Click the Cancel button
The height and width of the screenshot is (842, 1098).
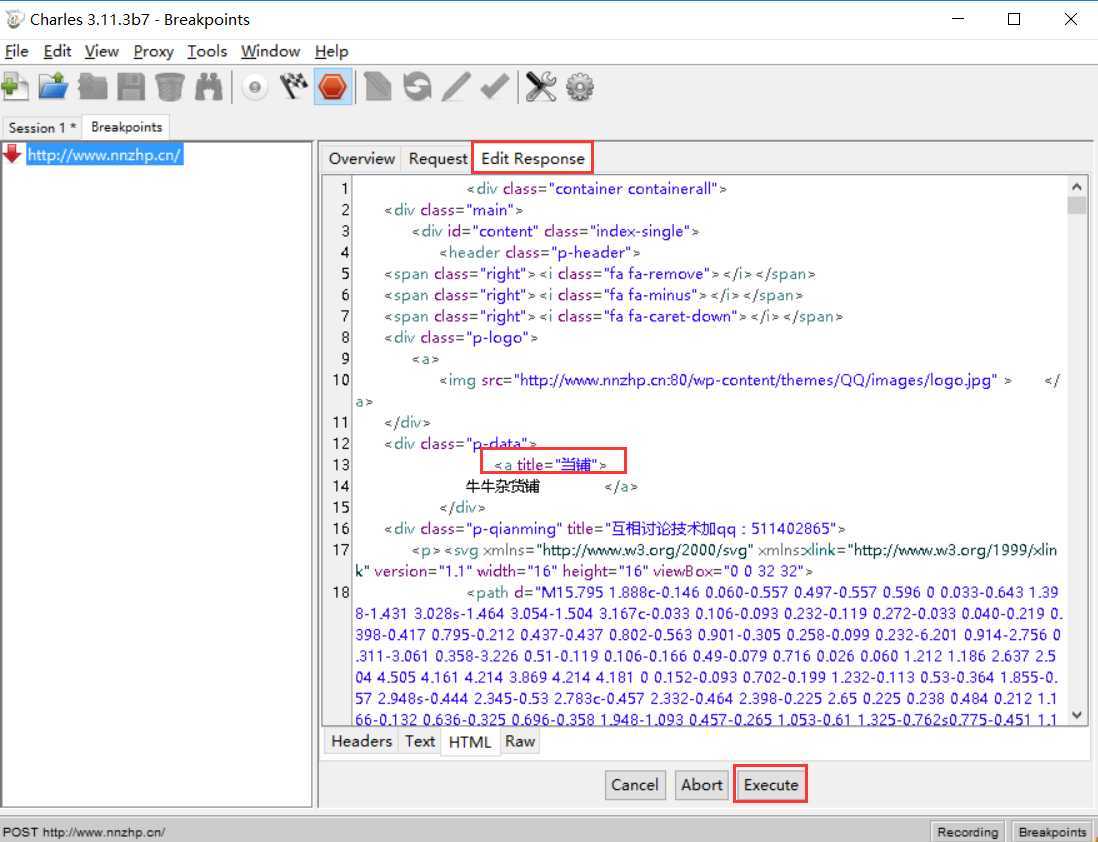(x=634, y=785)
